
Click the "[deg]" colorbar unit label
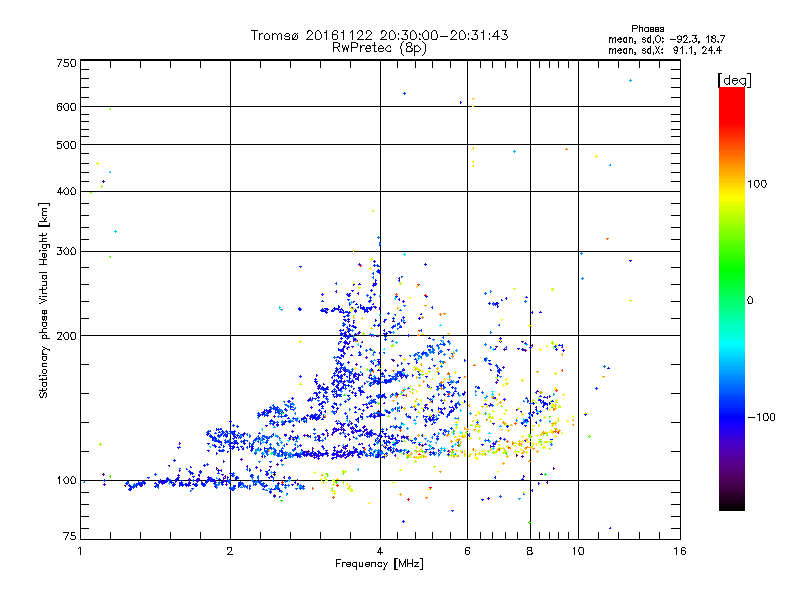(734, 80)
